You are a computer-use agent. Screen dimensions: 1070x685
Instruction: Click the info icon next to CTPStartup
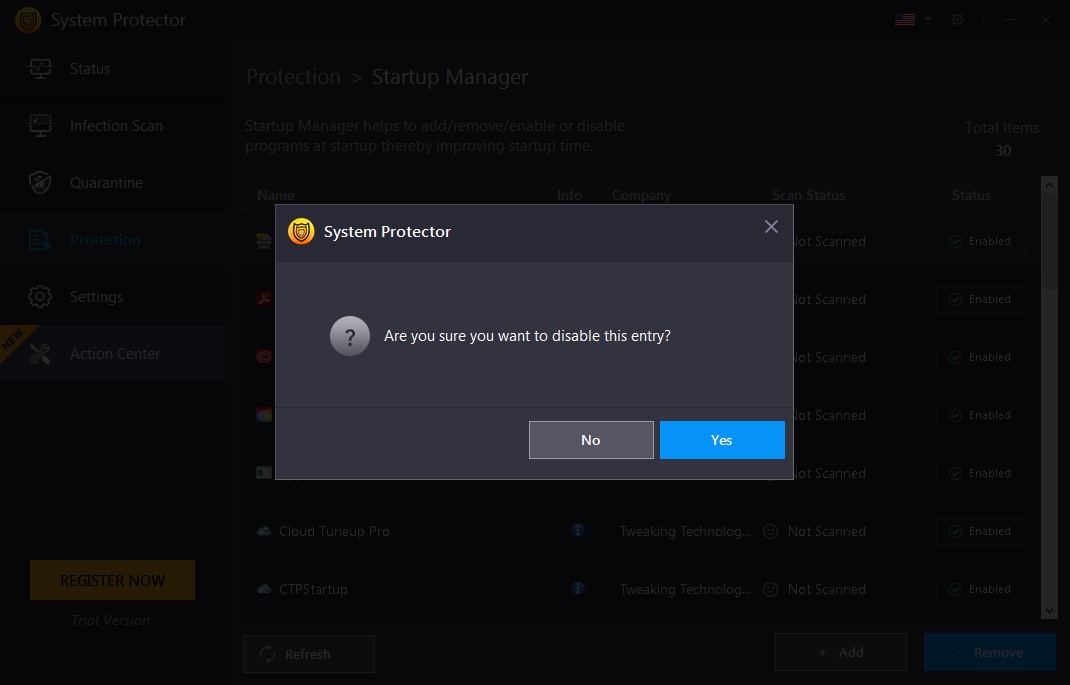point(578,588)
